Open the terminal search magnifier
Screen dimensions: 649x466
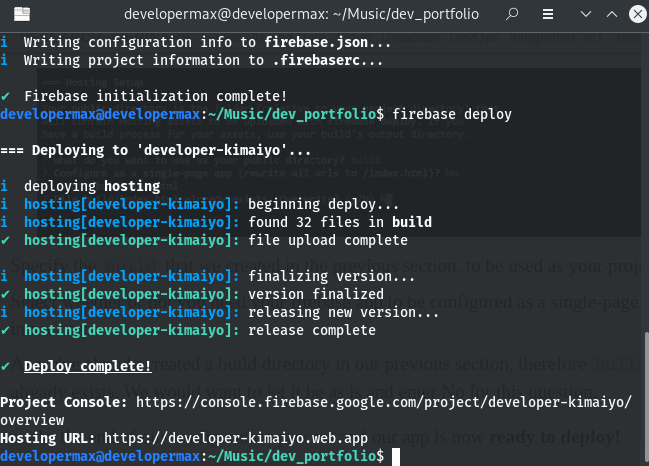tap(512, 14)
